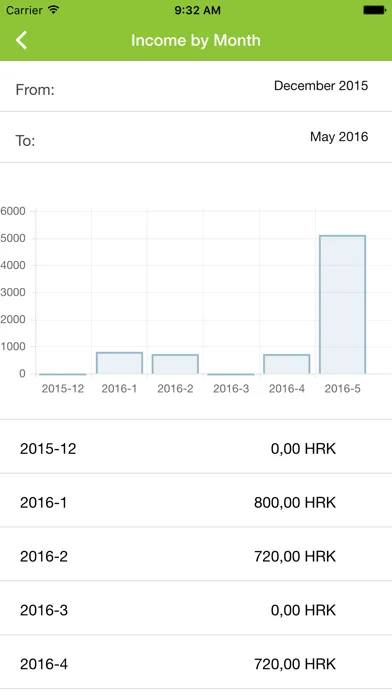Tap the back arrow in header
The width and height of the screenshot is (392, 696).
coord(21,40)
